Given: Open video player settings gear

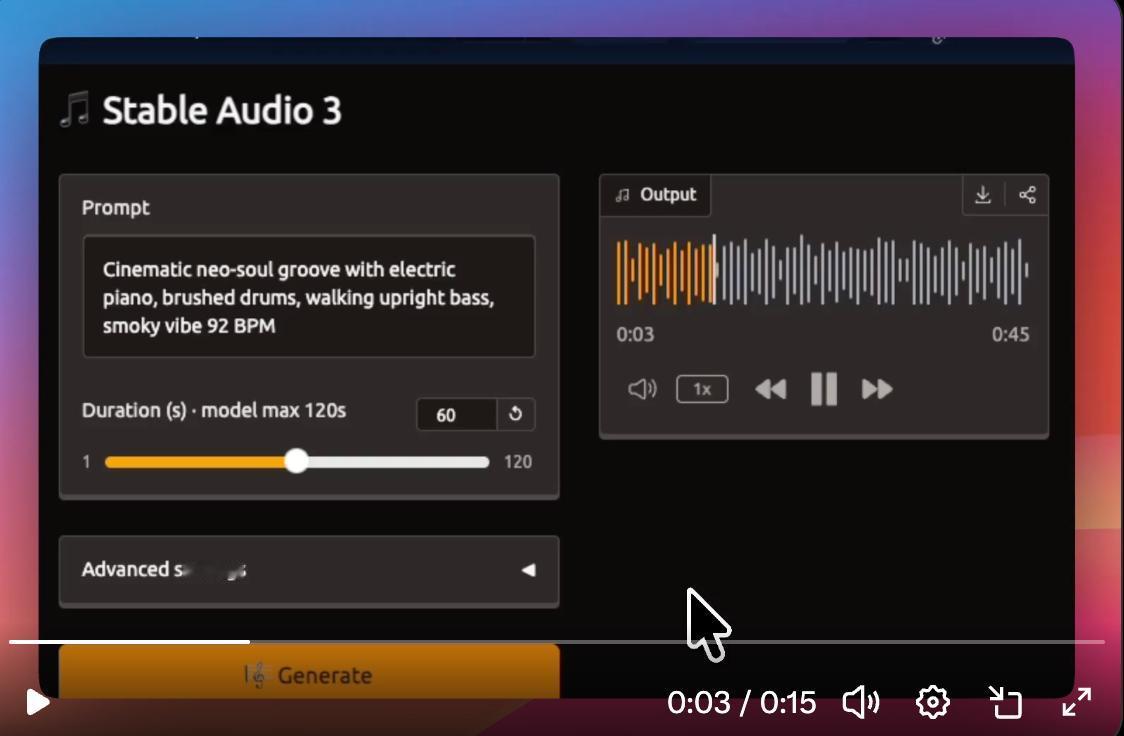Looking at the screenshot, I should (933, 702).
